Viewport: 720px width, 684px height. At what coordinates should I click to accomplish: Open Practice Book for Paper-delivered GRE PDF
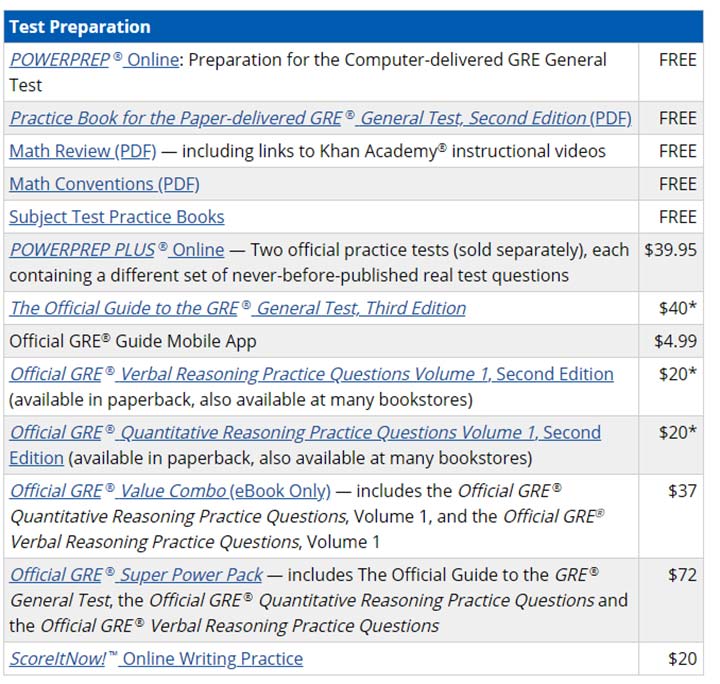click(x=321, y=118)
